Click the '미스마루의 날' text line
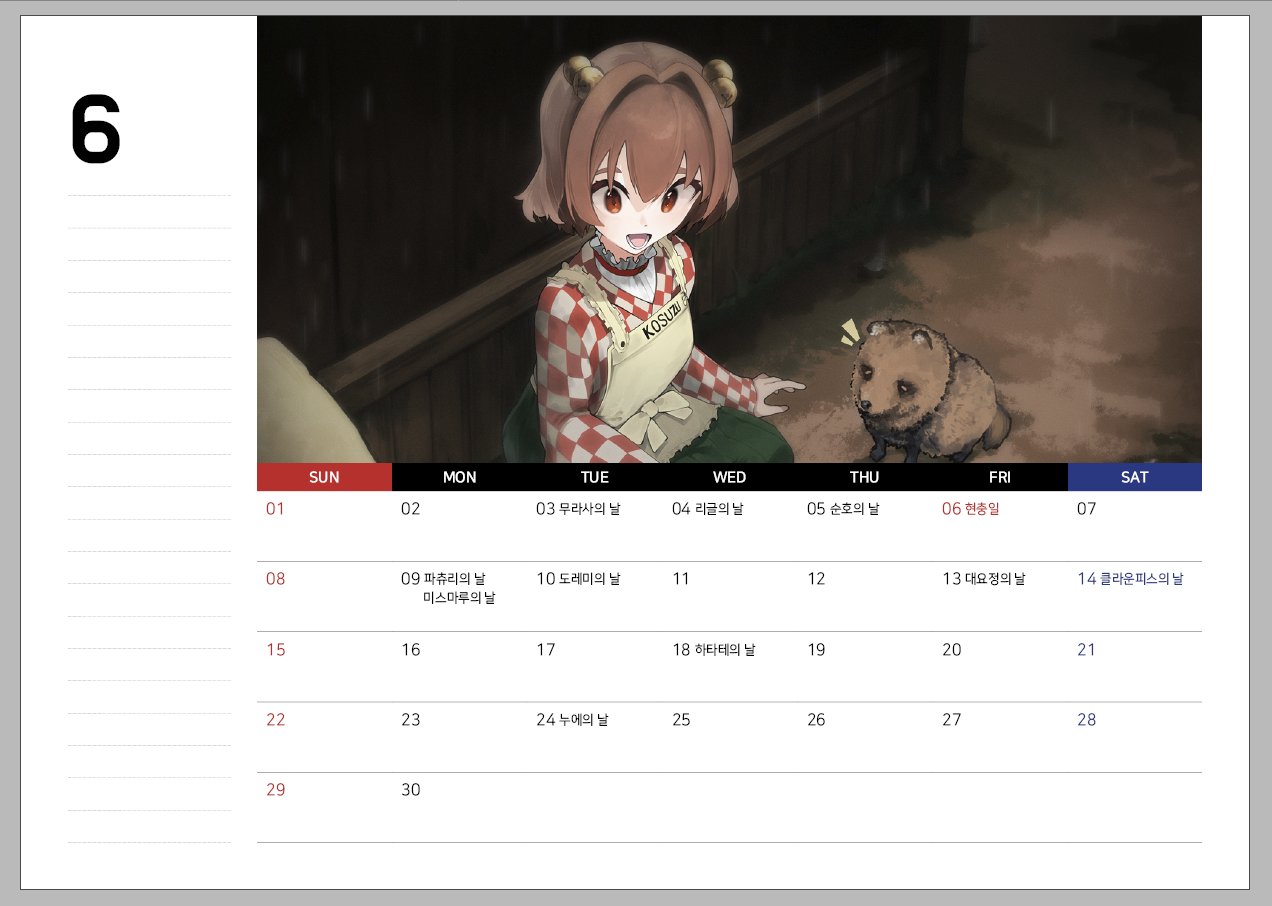 (x=459, y=598)
